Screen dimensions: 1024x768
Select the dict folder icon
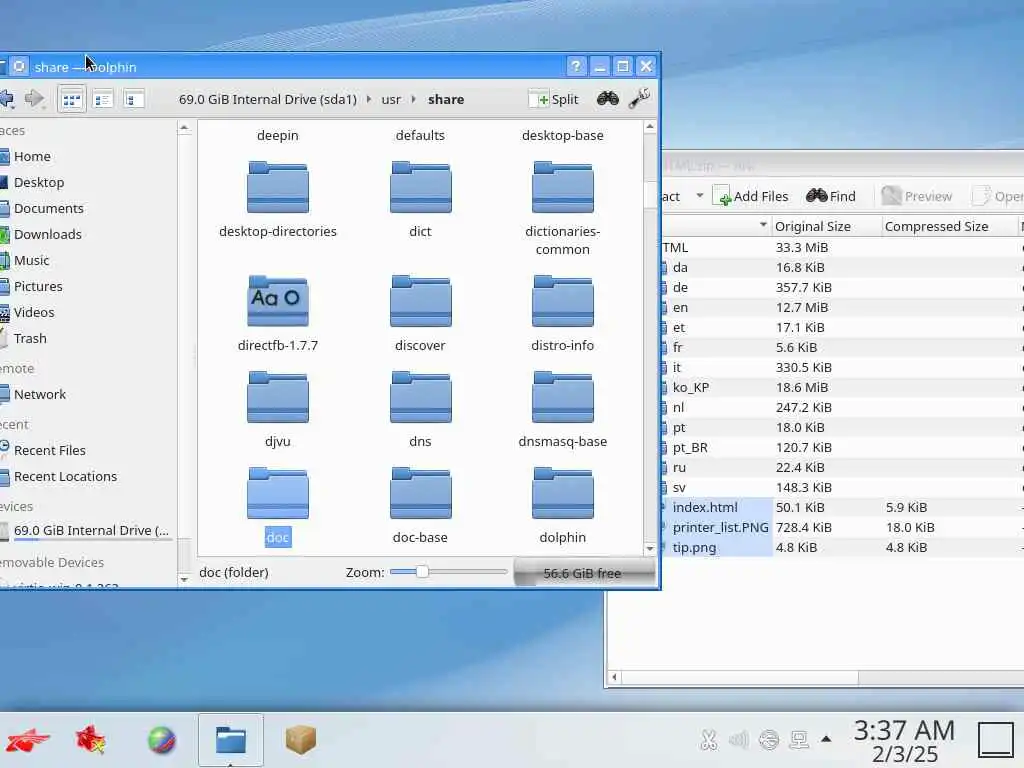tap(421, 188)
